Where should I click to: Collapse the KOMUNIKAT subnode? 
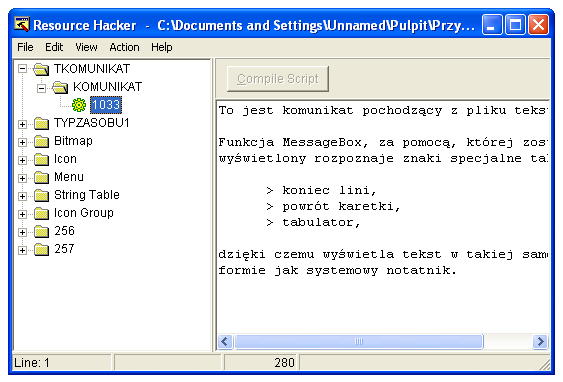point(42,88)
